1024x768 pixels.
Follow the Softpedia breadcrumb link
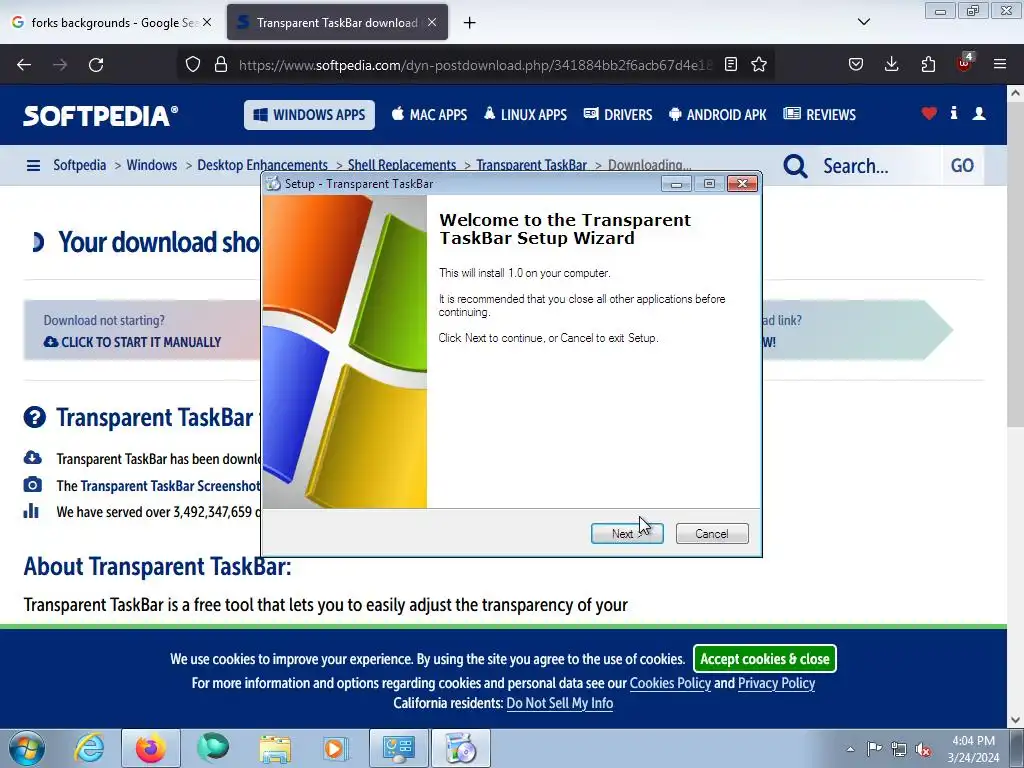click(80, 165)
